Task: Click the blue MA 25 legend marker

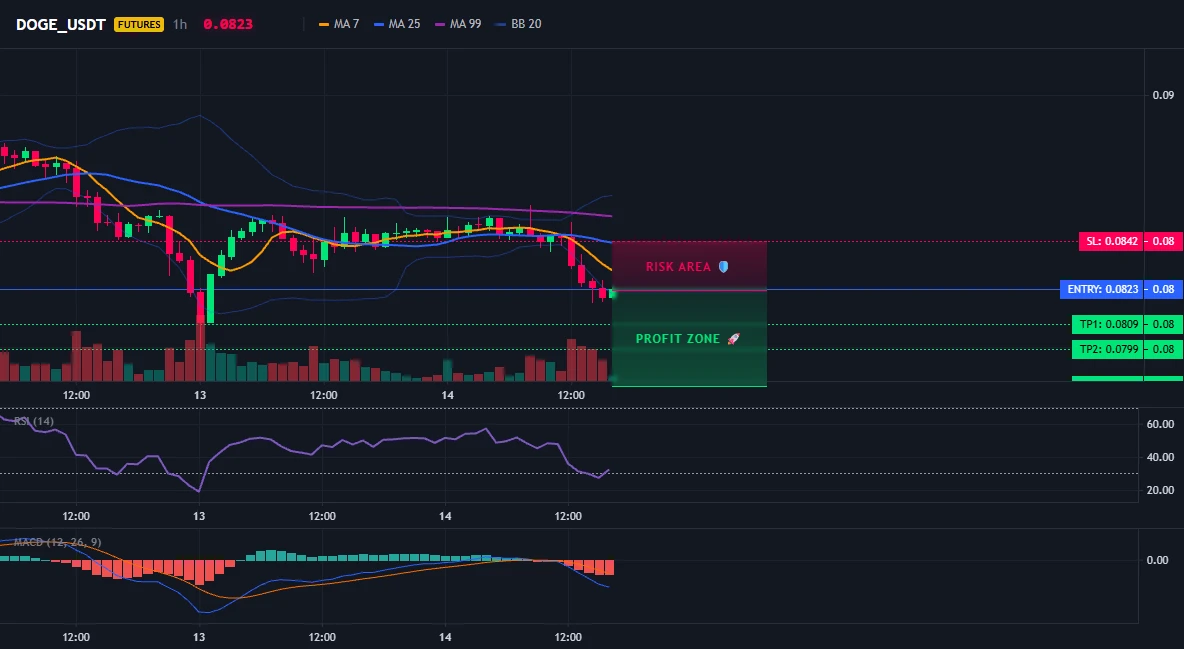Action: click(379, 24)
